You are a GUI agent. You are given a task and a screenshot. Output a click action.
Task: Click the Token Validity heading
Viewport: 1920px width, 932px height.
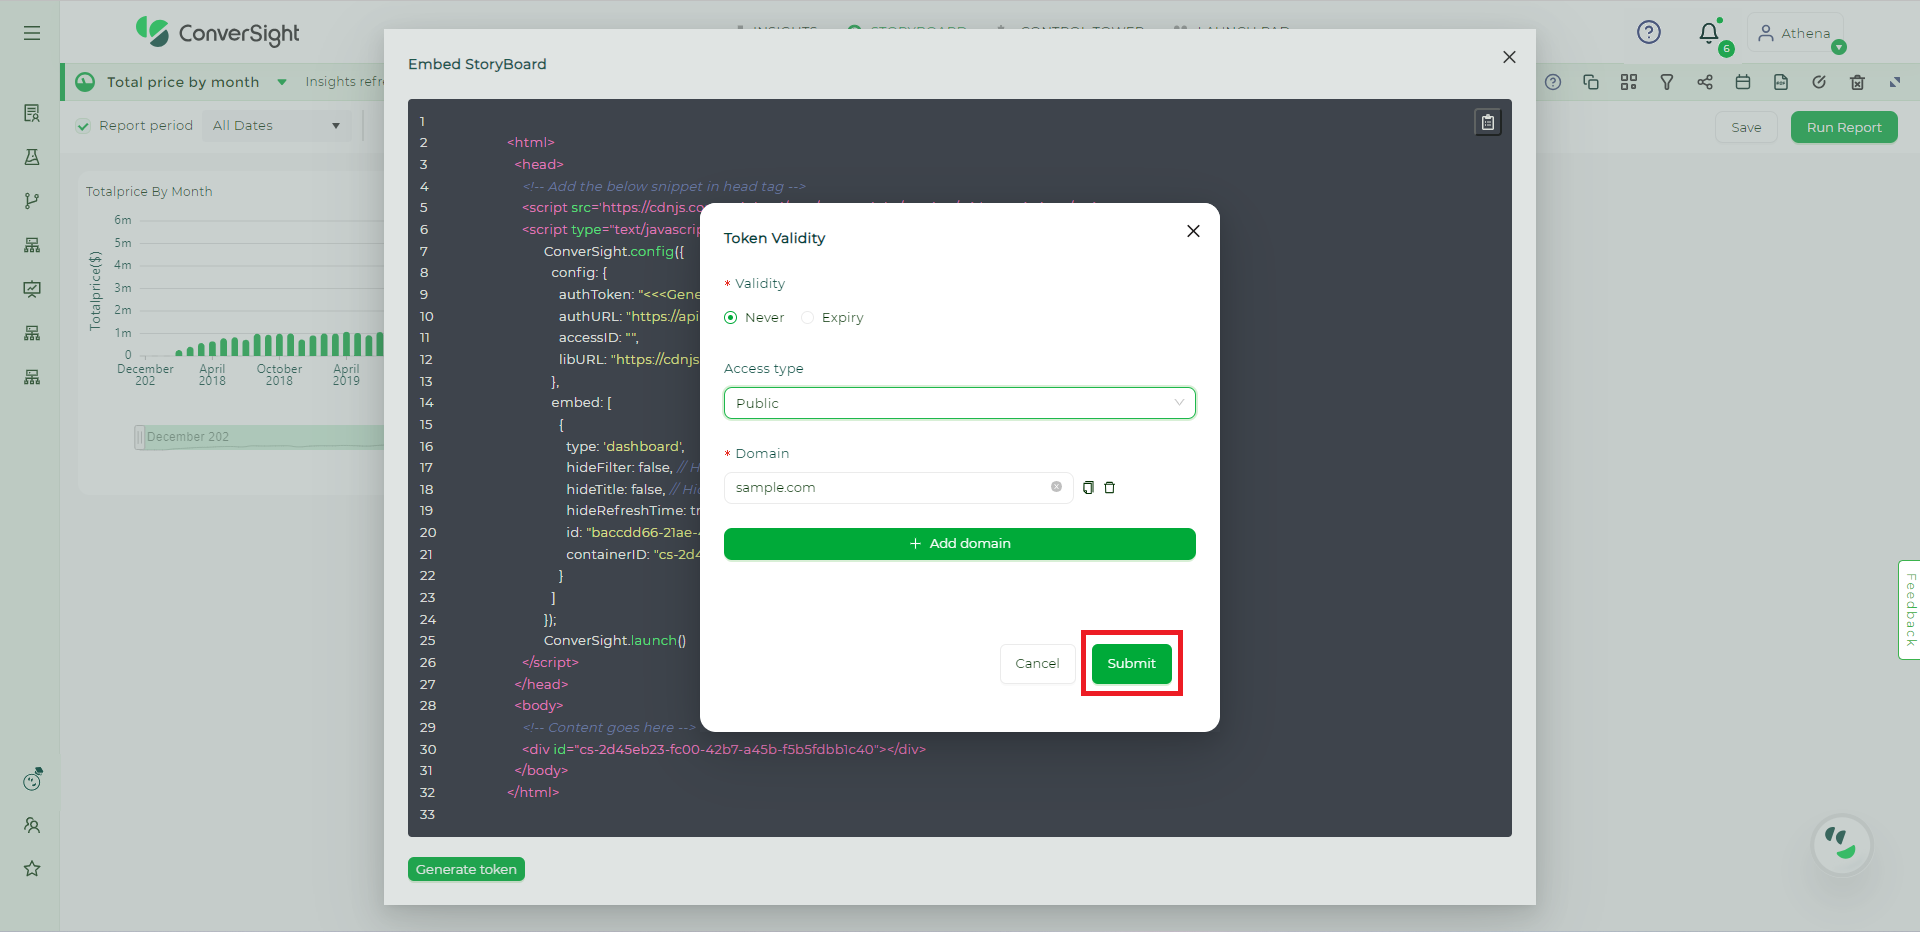775,238
